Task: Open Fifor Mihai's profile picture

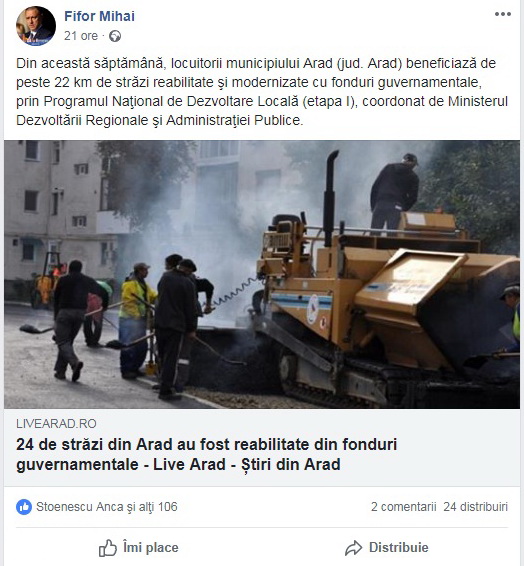Action: pyautogui.click(x=36, y=26)
